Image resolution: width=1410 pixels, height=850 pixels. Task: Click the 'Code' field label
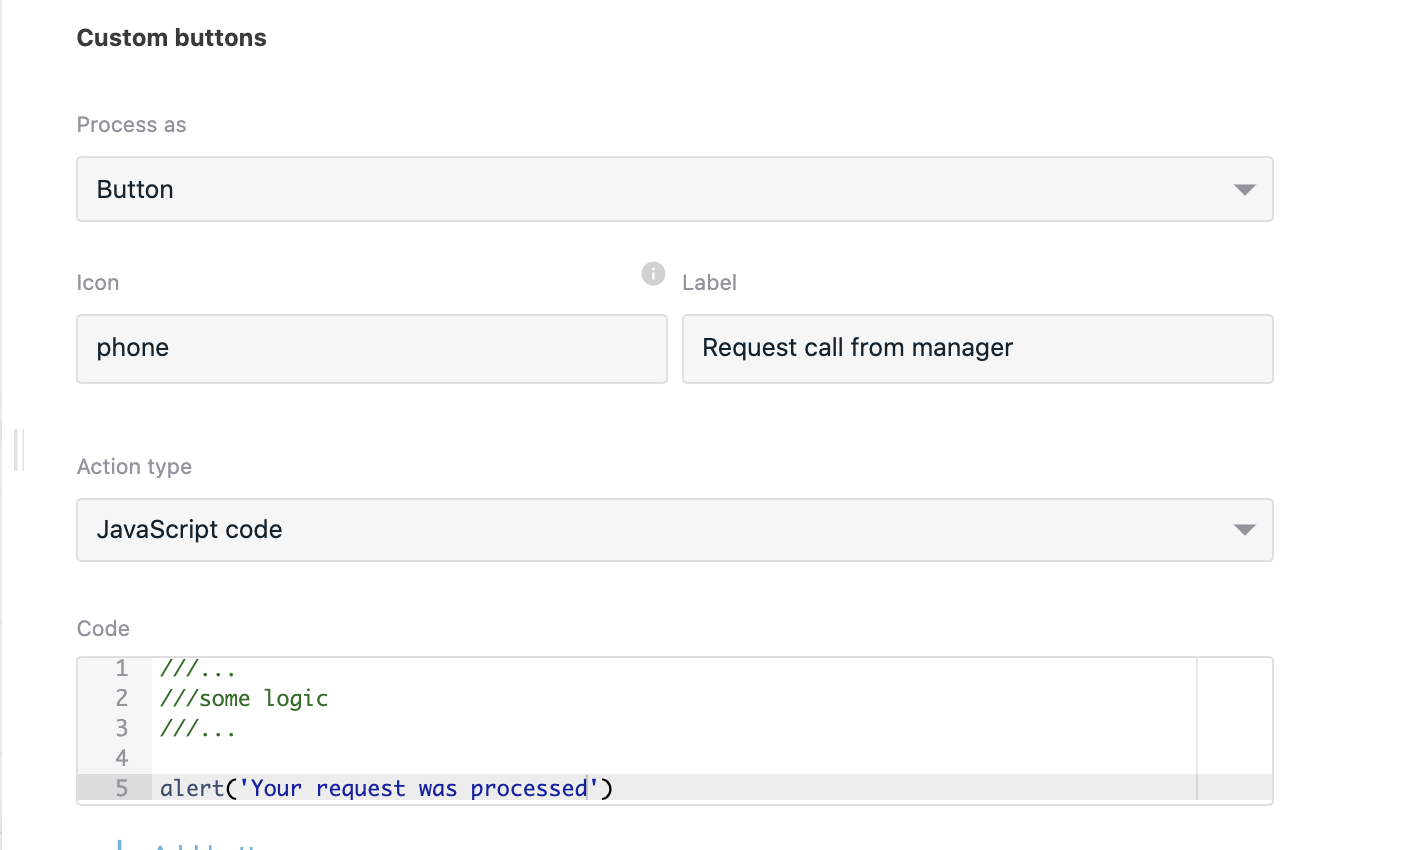103,629
